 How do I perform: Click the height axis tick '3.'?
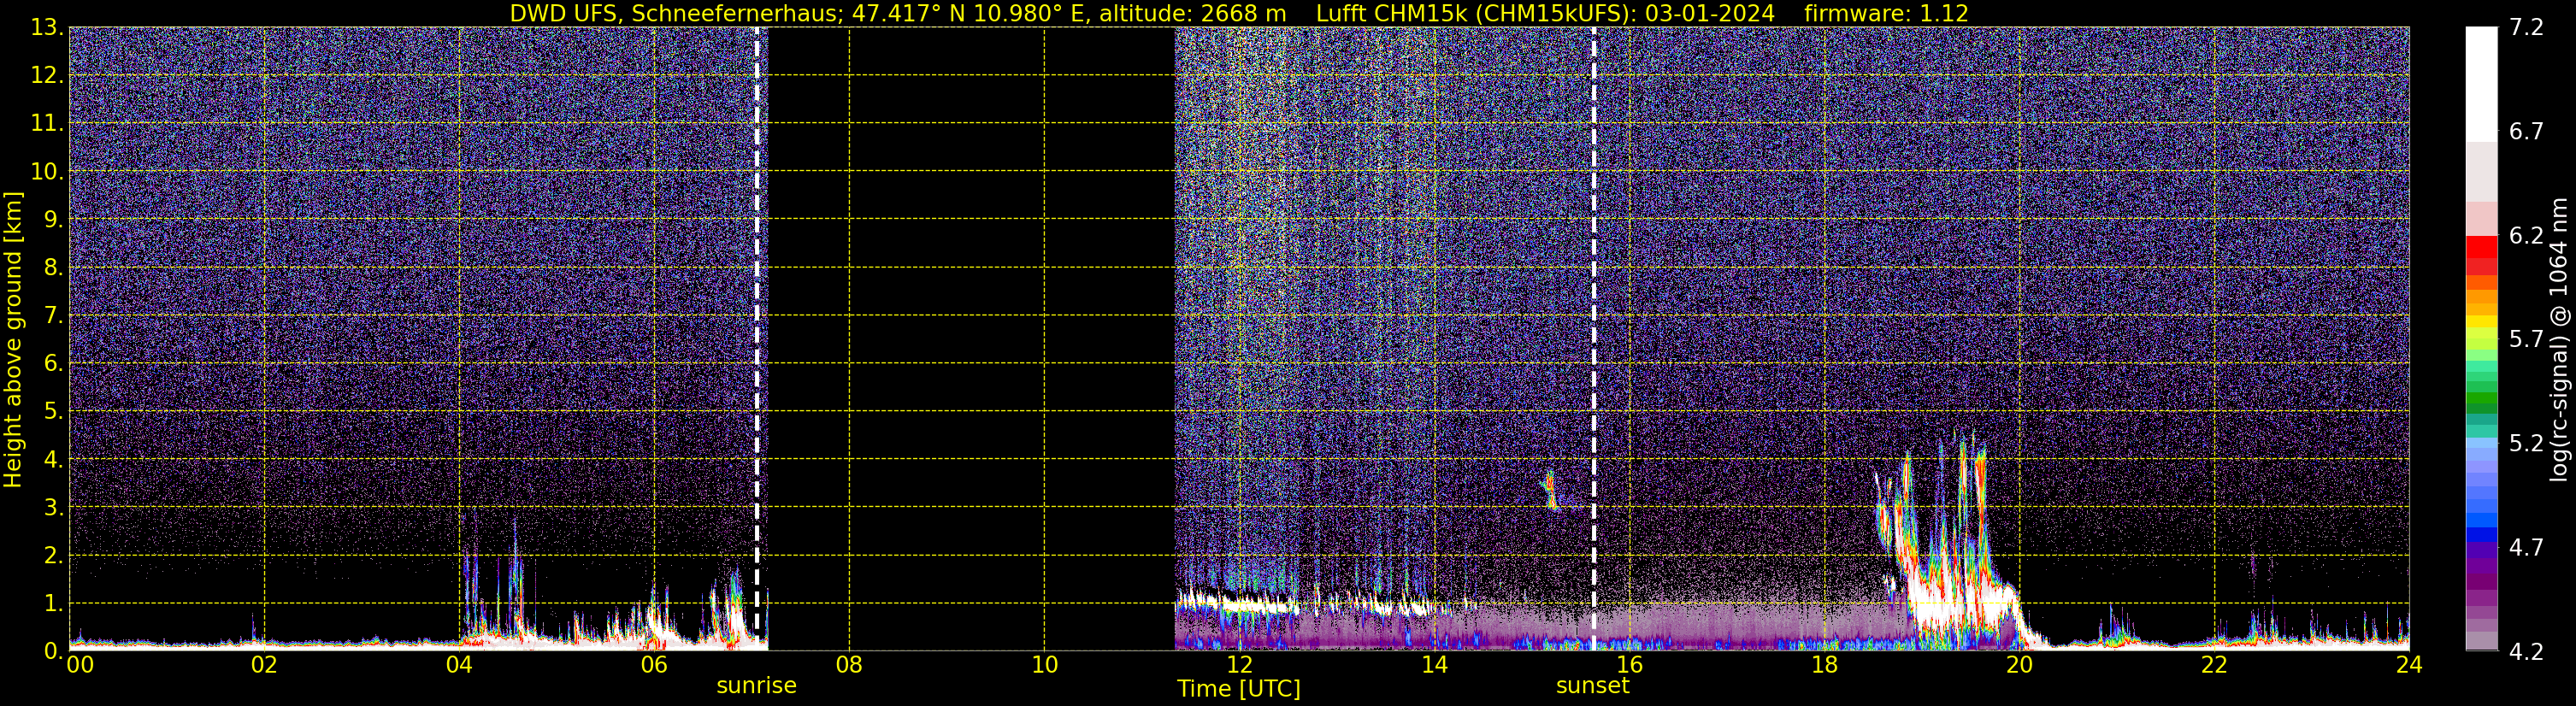point(53,508)
